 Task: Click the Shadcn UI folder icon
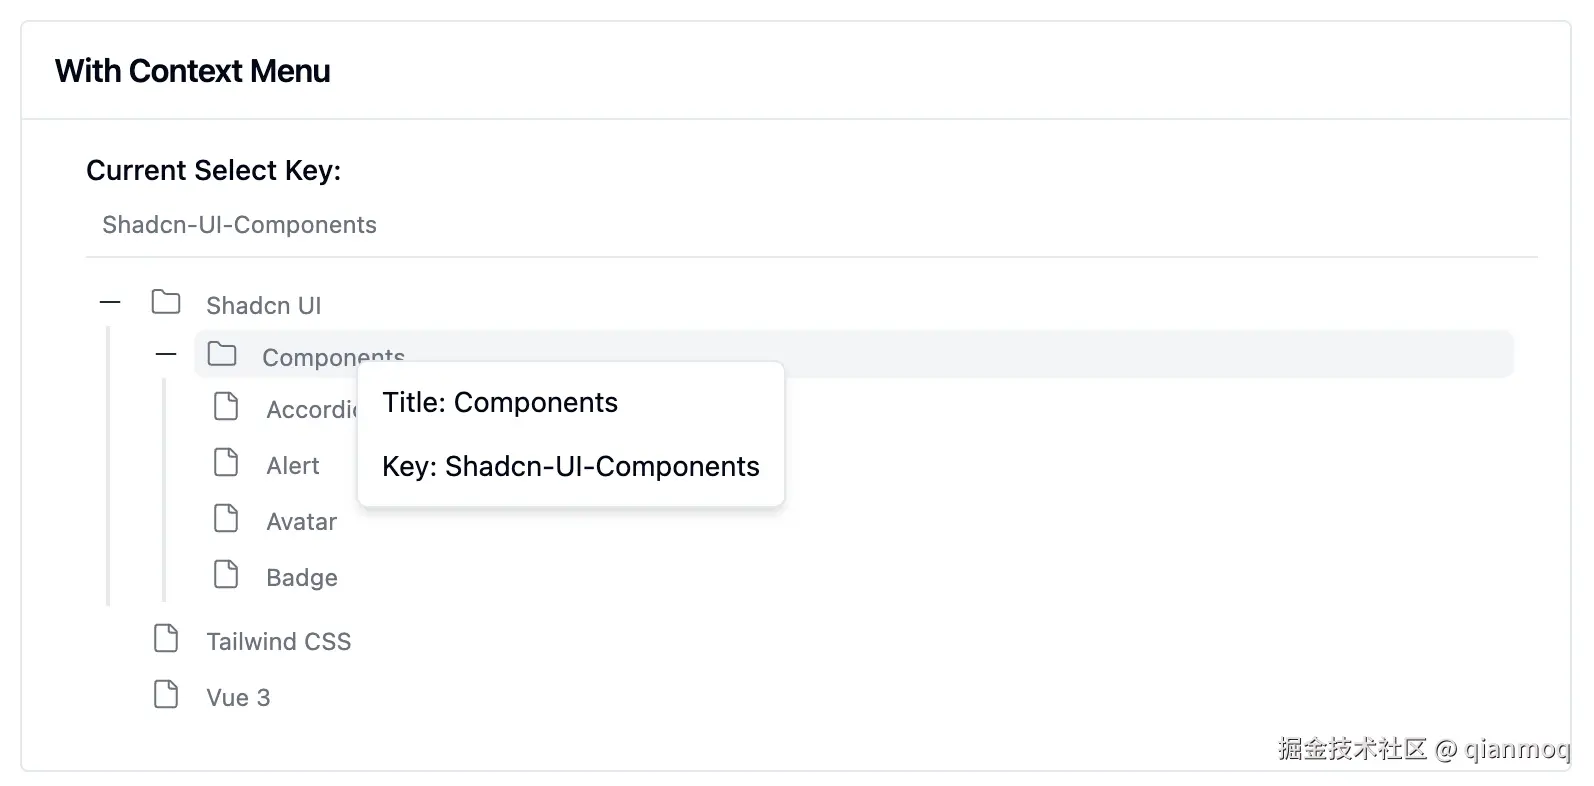click(x=166, y=302)
